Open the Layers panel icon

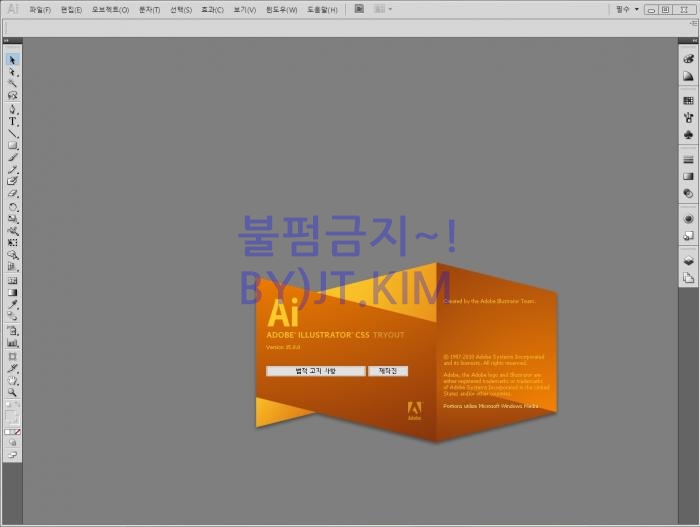click(x=688, y=260)
